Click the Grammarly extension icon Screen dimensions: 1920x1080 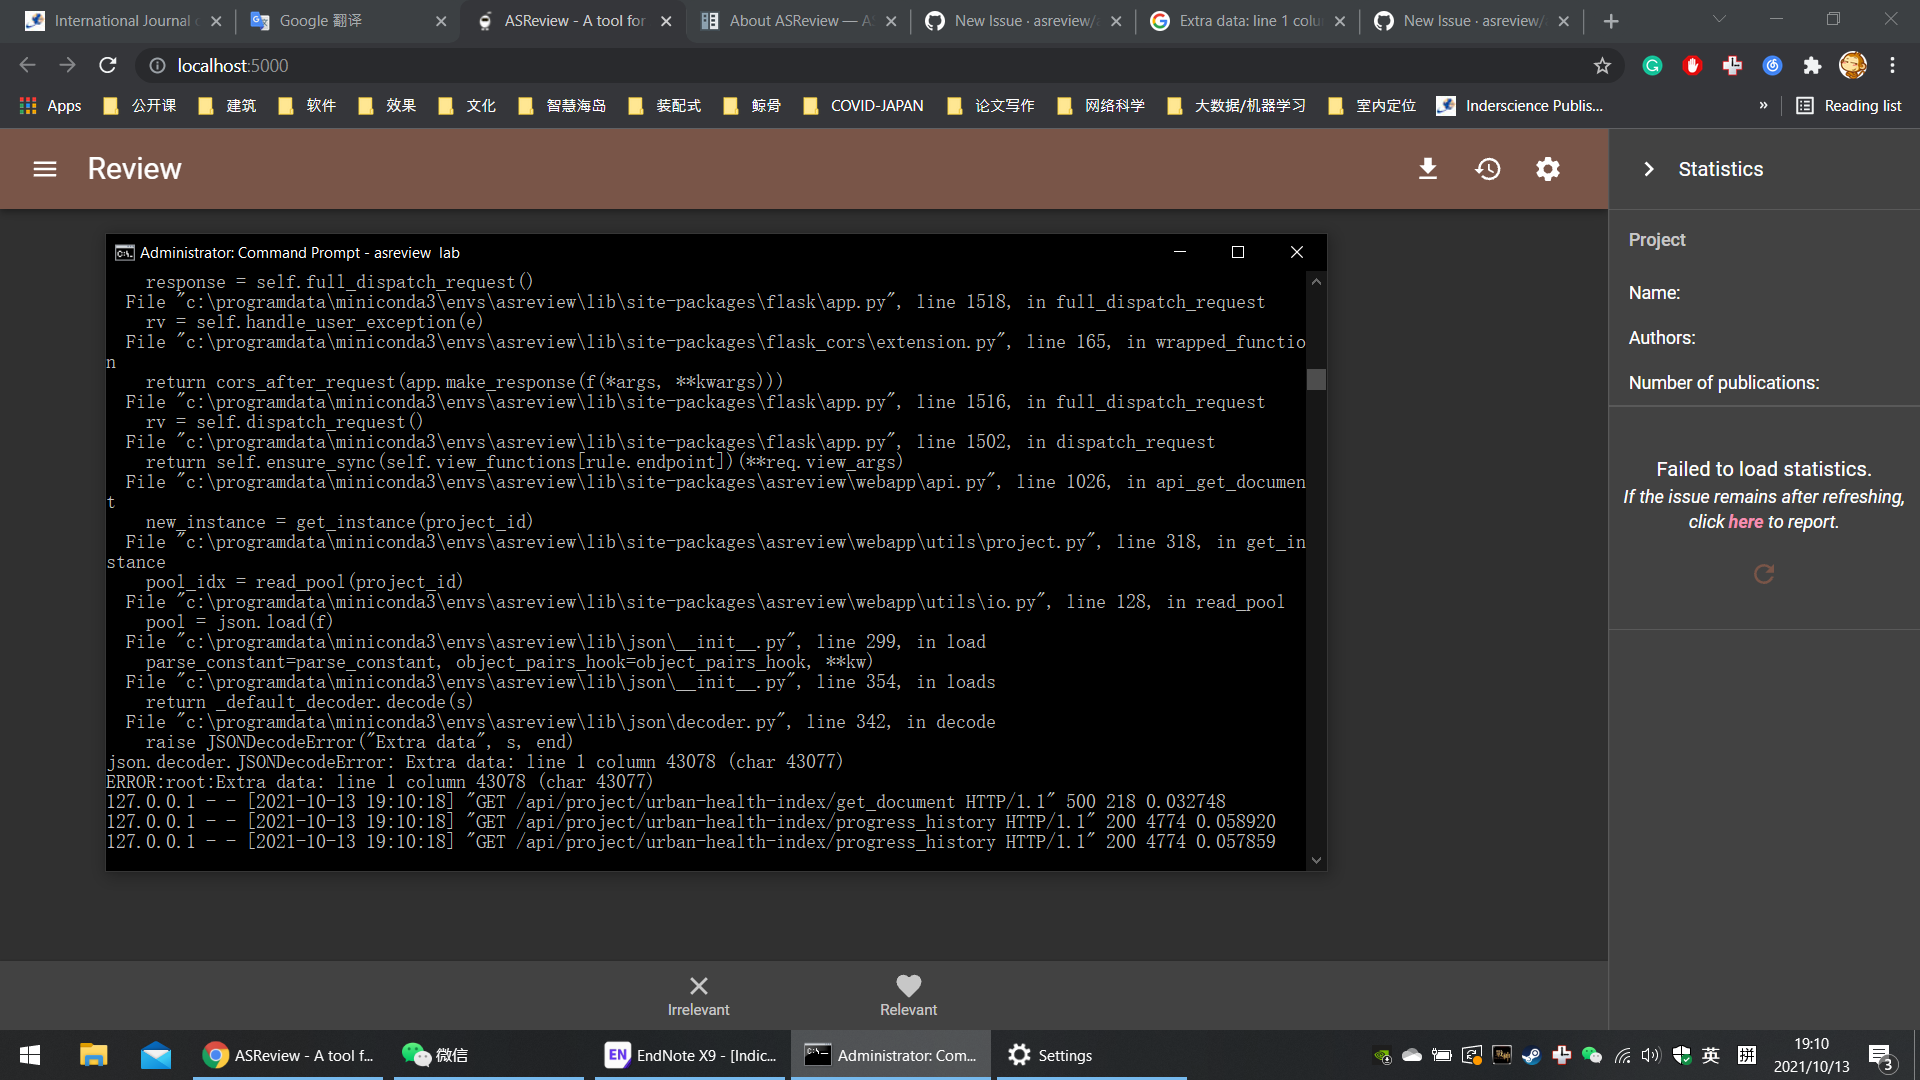tap(1652, 65)
